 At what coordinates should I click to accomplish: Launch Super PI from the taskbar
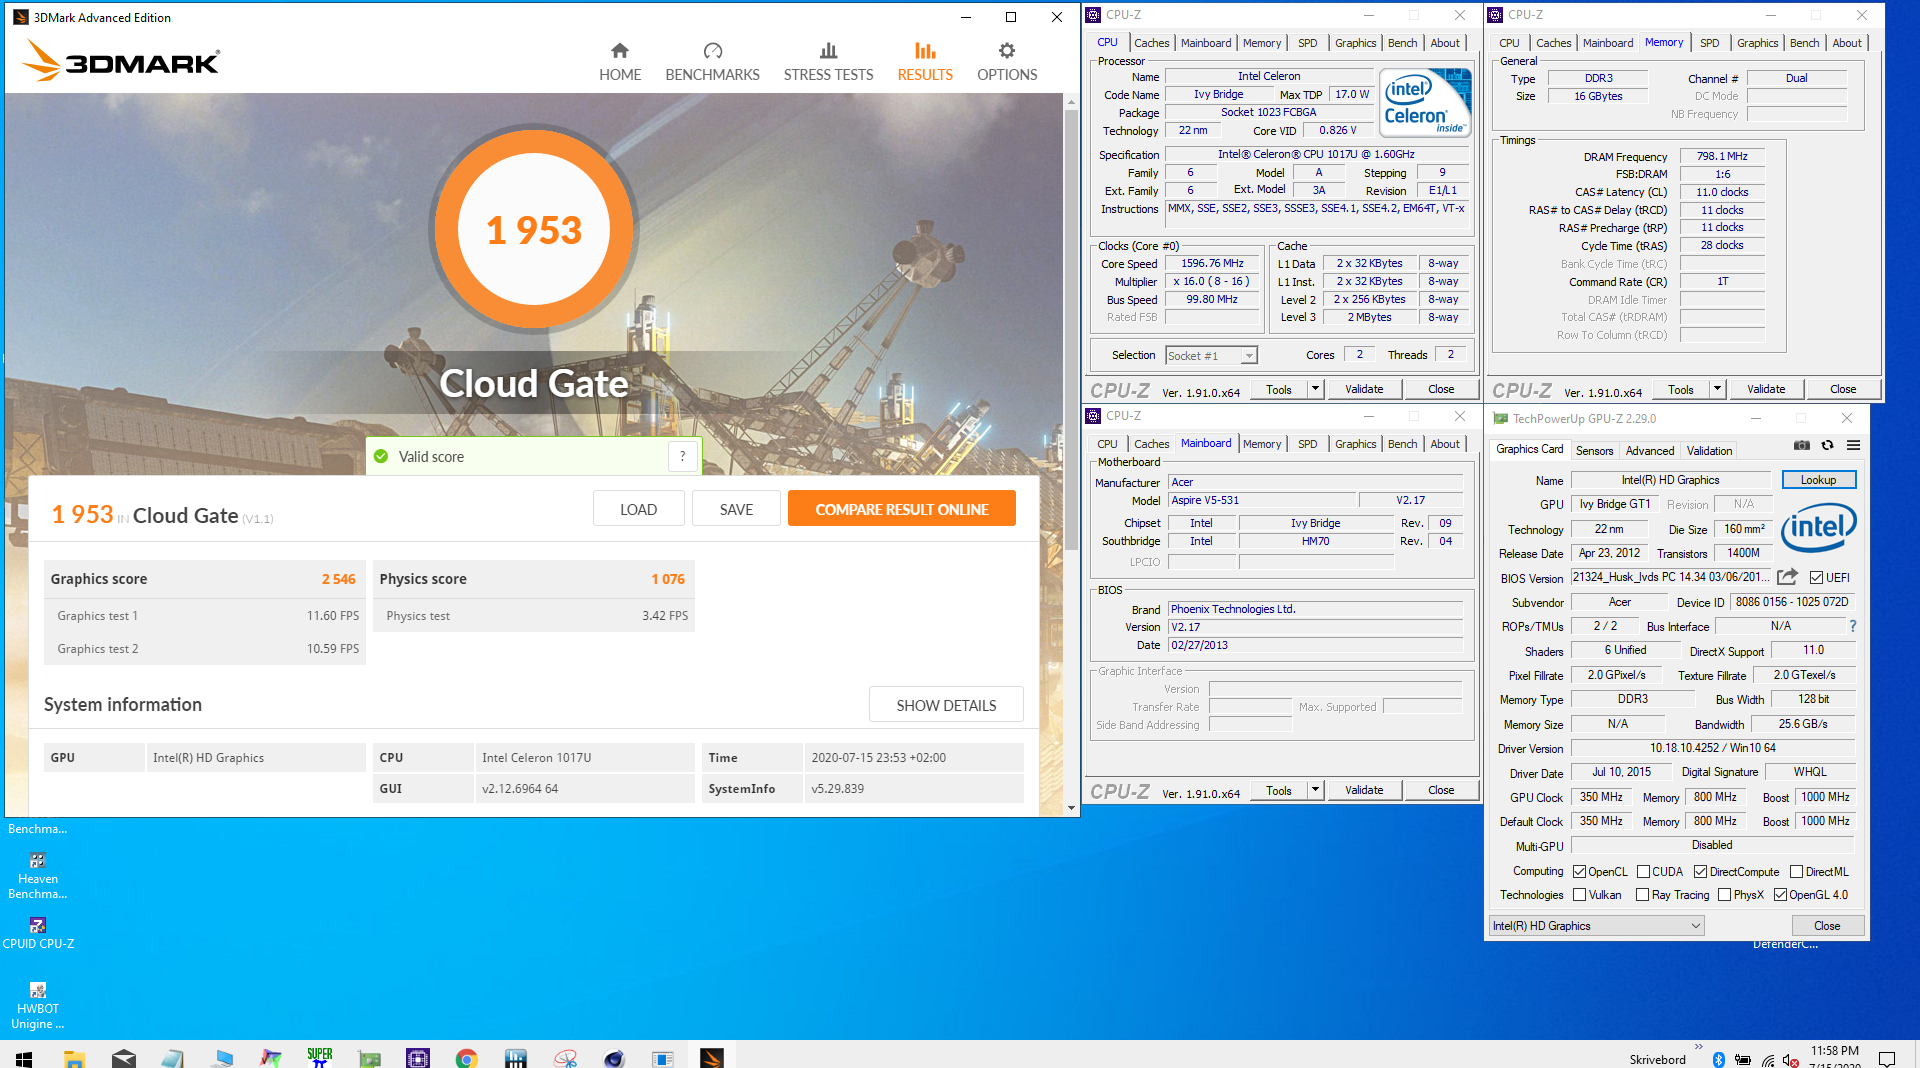320,1057
